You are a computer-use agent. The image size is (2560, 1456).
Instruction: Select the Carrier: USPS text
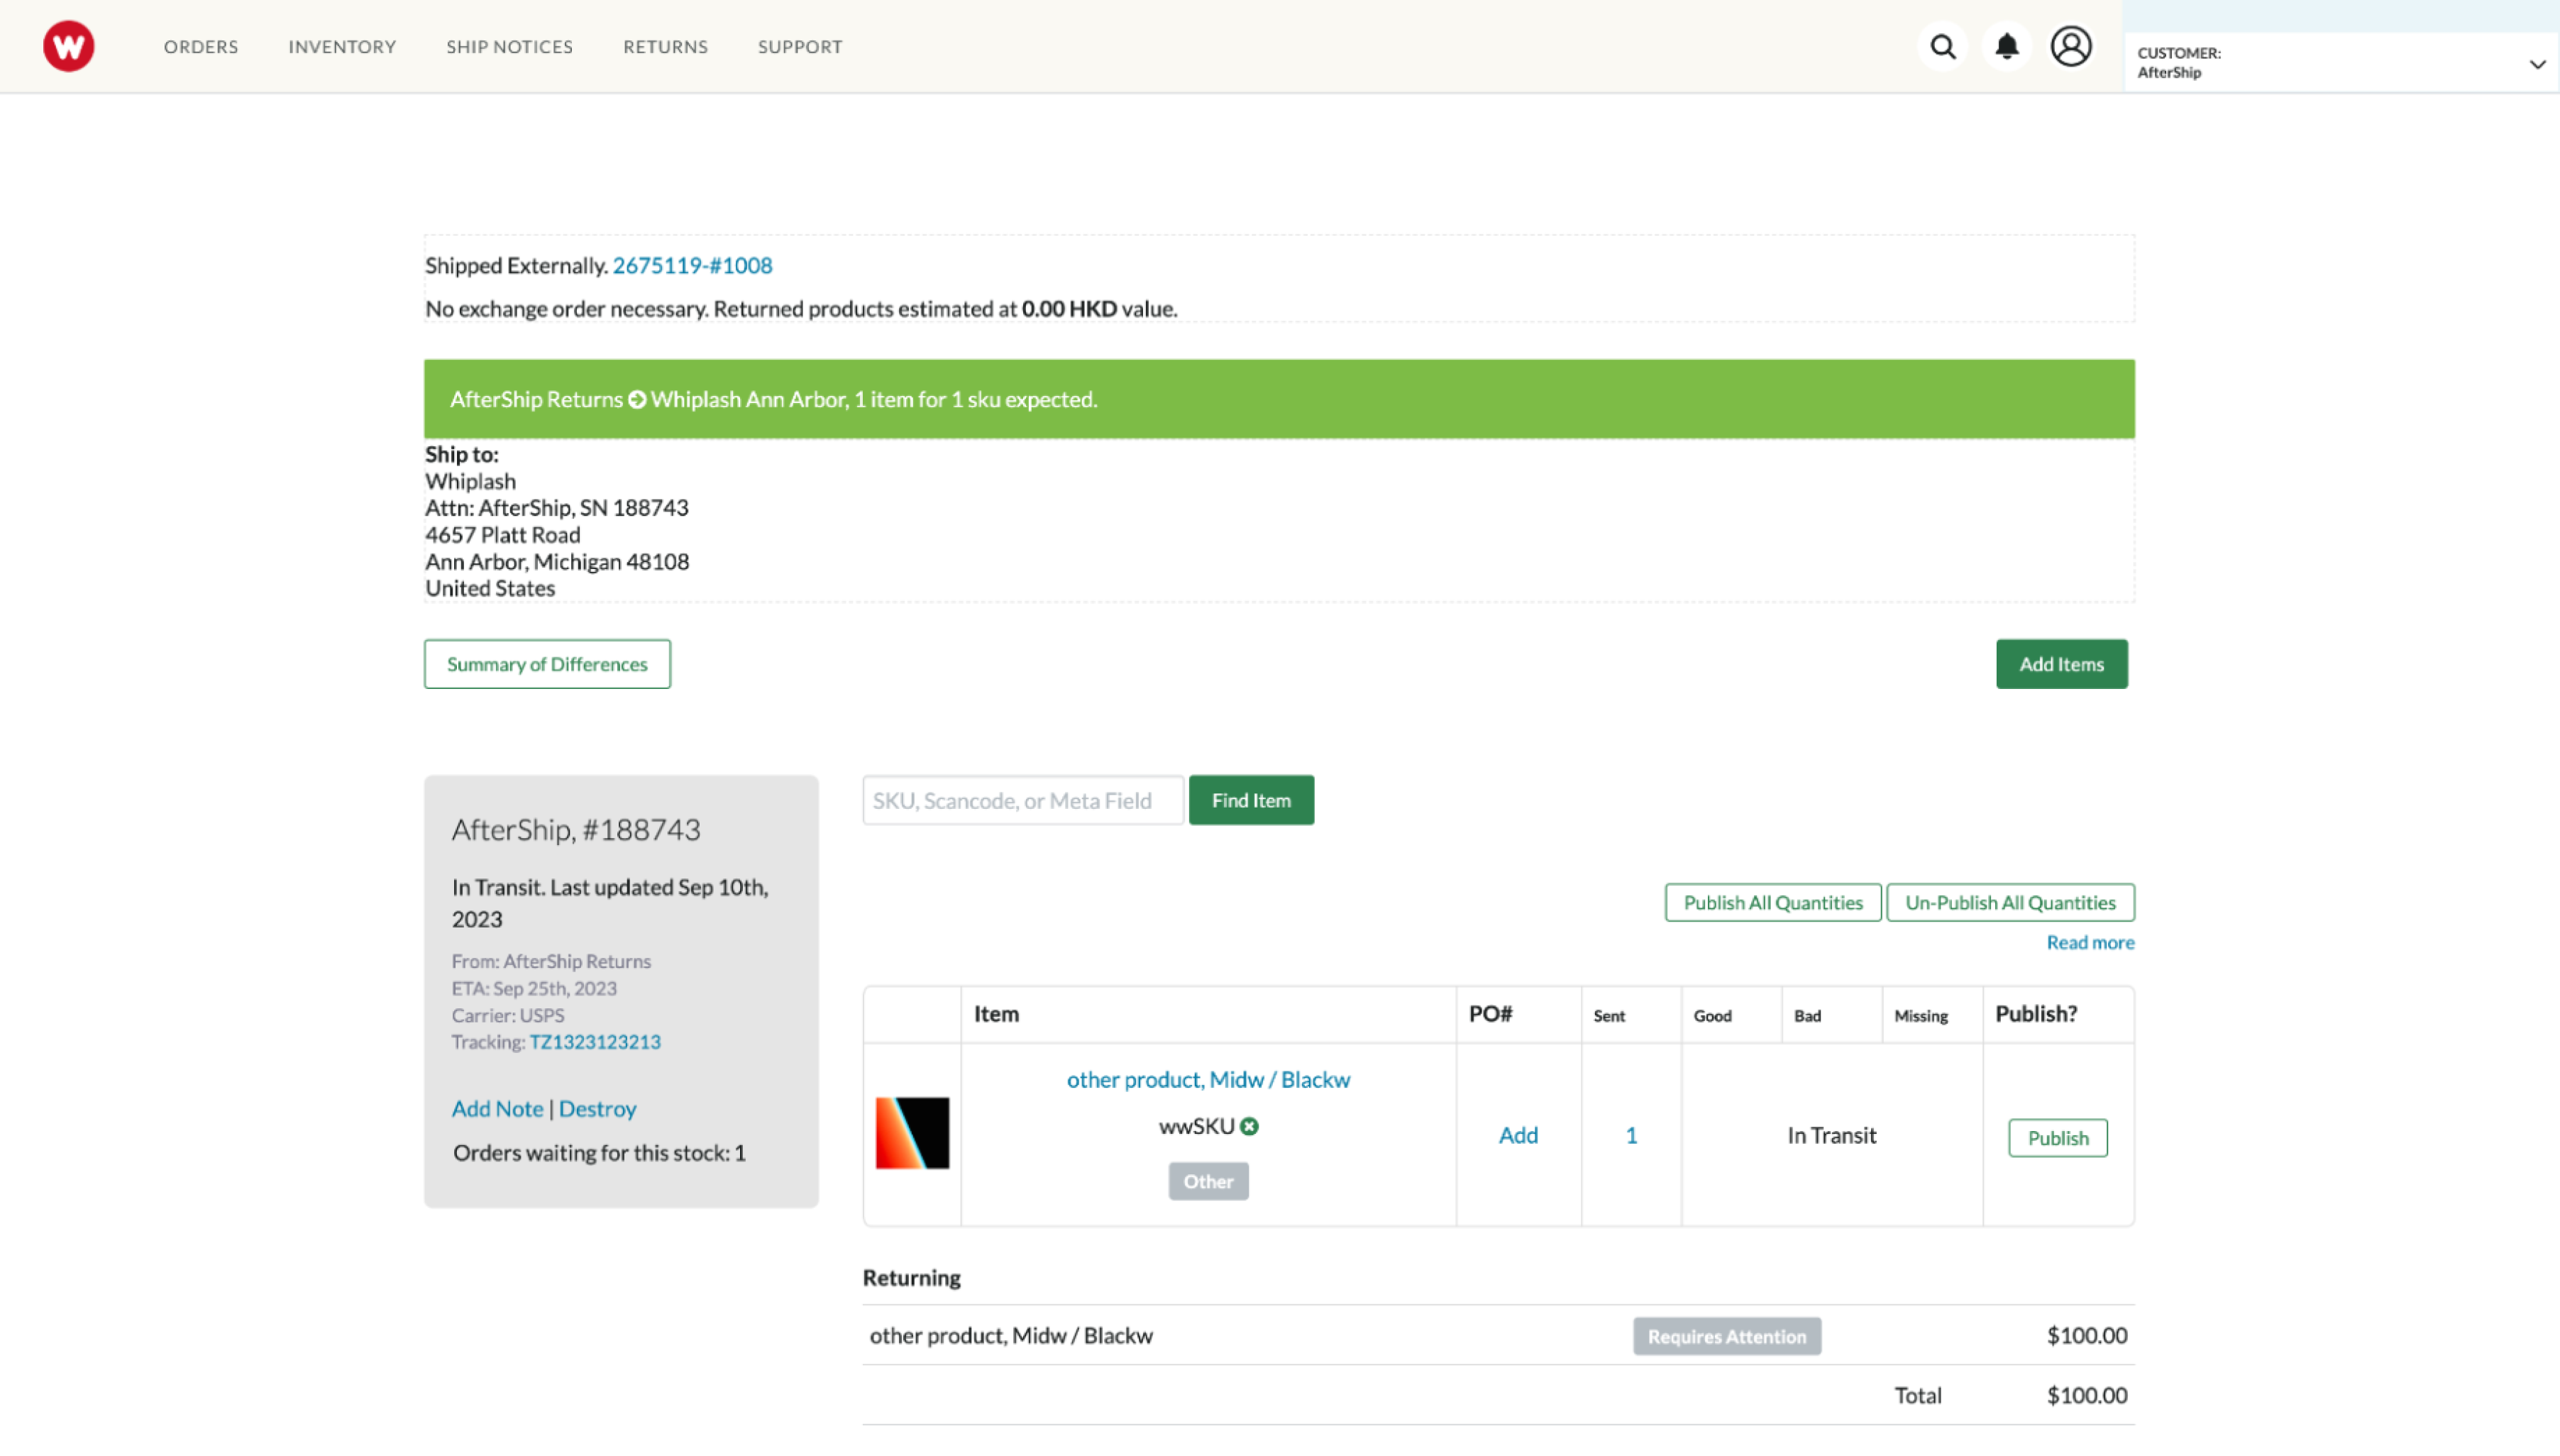(x=508, y=1015)
